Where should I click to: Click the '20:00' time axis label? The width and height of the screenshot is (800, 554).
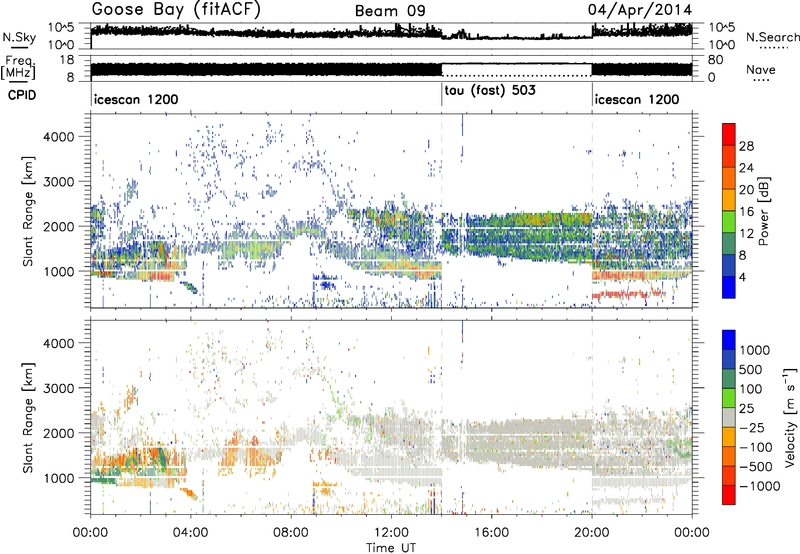592,533
